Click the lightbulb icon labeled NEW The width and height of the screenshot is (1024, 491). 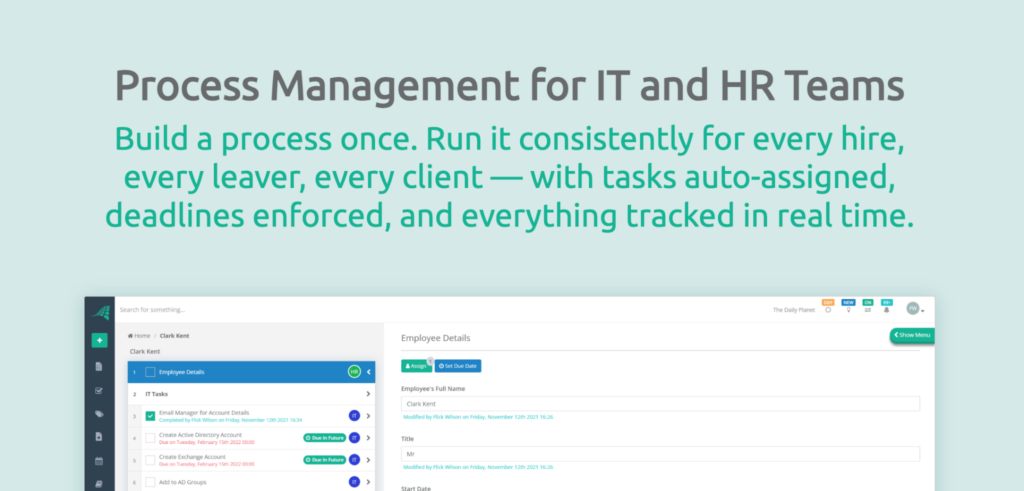click(848, 309)
